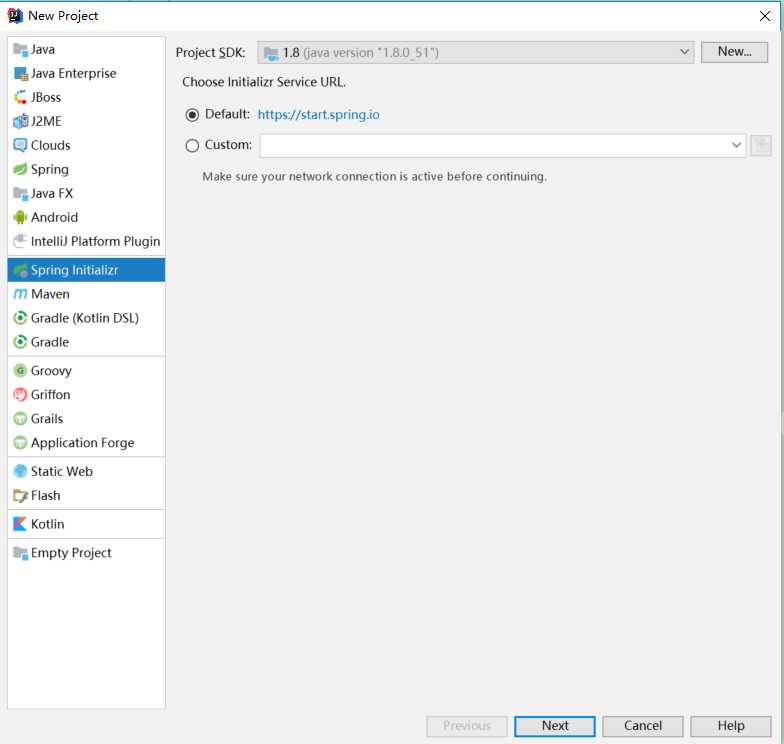The image size is (784, 744).
Task: Select the Maven 'm' icon
Action: tap(20, 294)
